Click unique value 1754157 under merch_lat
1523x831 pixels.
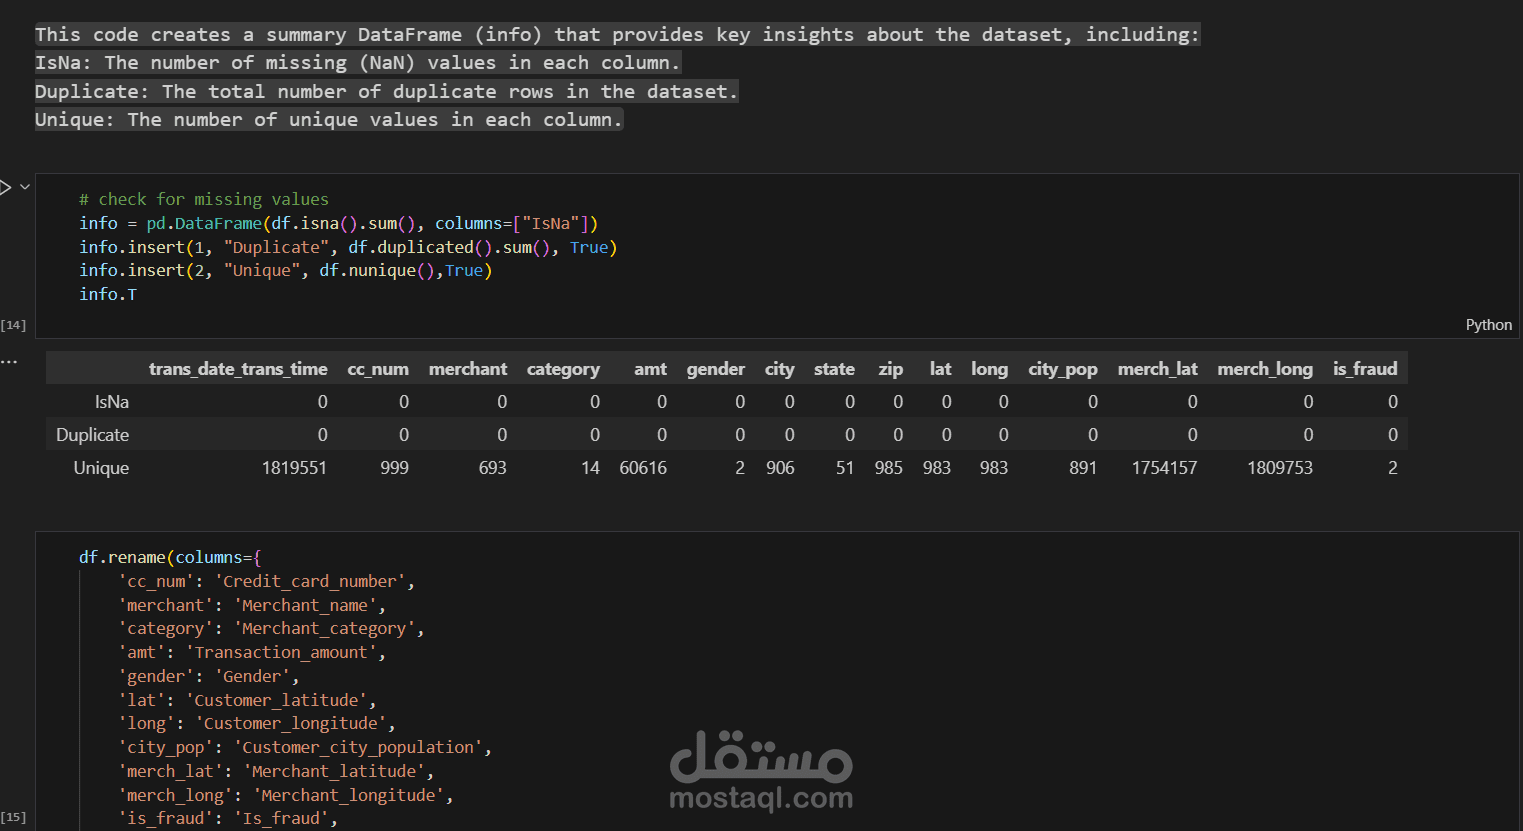point(1164,468)
